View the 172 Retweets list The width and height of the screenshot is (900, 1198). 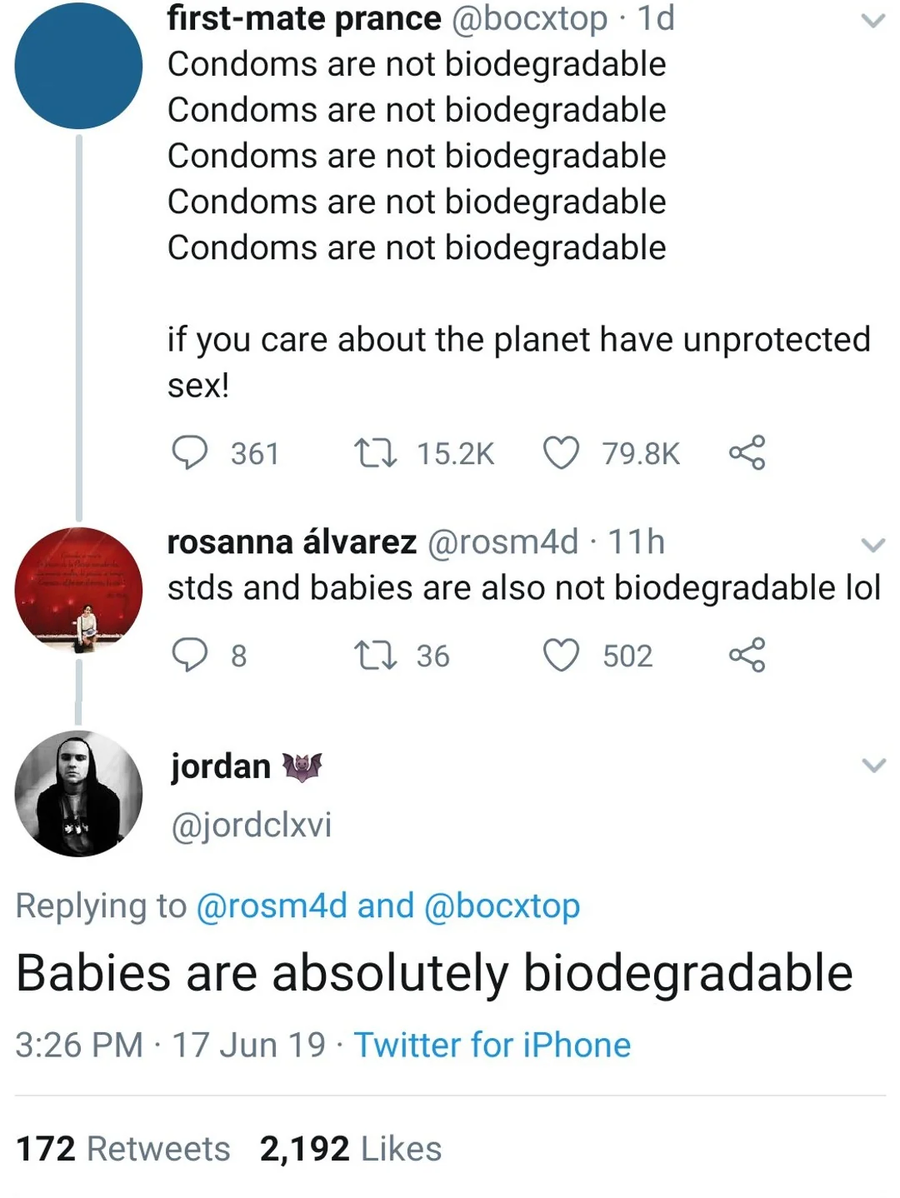tap(123, 1148)
